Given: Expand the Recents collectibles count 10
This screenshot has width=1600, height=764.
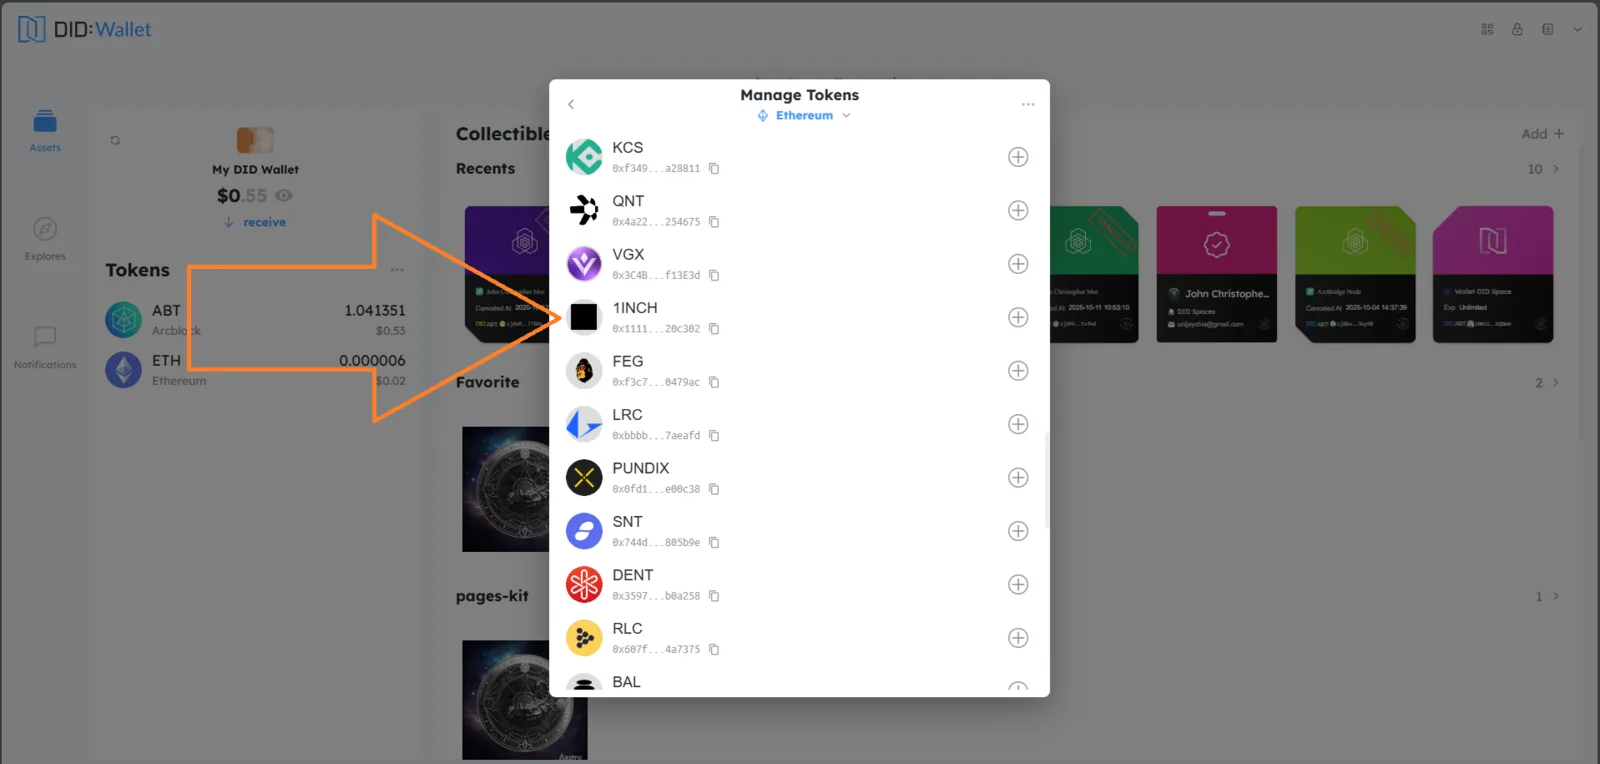Looking at the screenshot, I should pyautogui.click(x=1543, y=169).
